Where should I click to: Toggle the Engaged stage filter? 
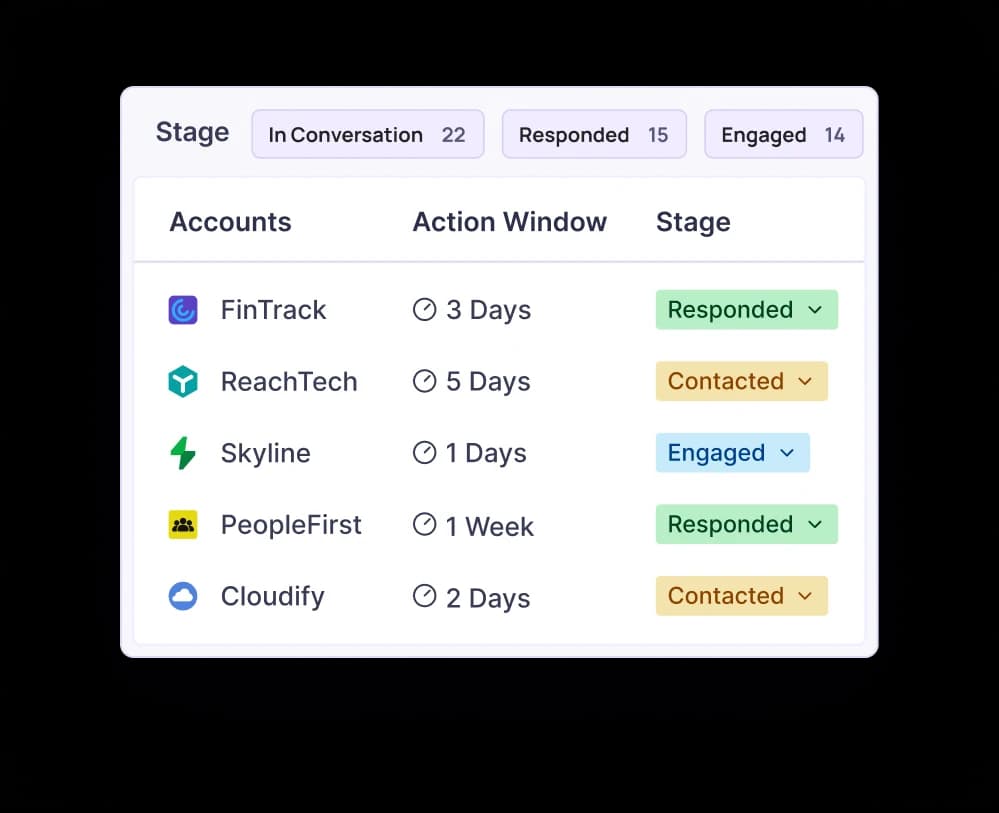click(x=783, y=133)
